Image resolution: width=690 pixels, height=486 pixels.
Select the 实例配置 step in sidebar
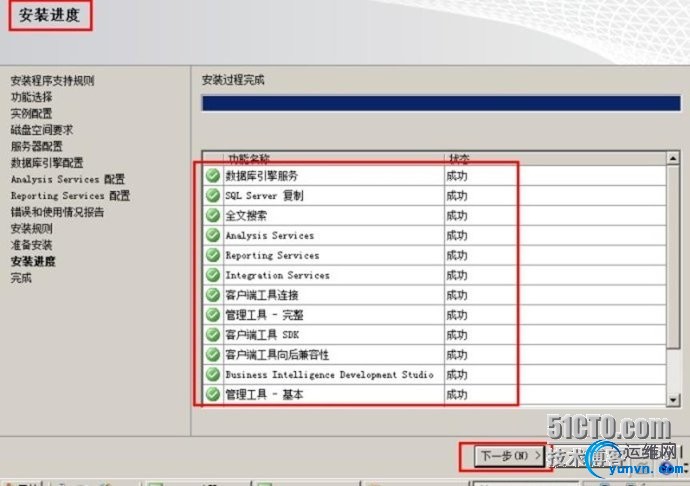click(x=31, y=114)
